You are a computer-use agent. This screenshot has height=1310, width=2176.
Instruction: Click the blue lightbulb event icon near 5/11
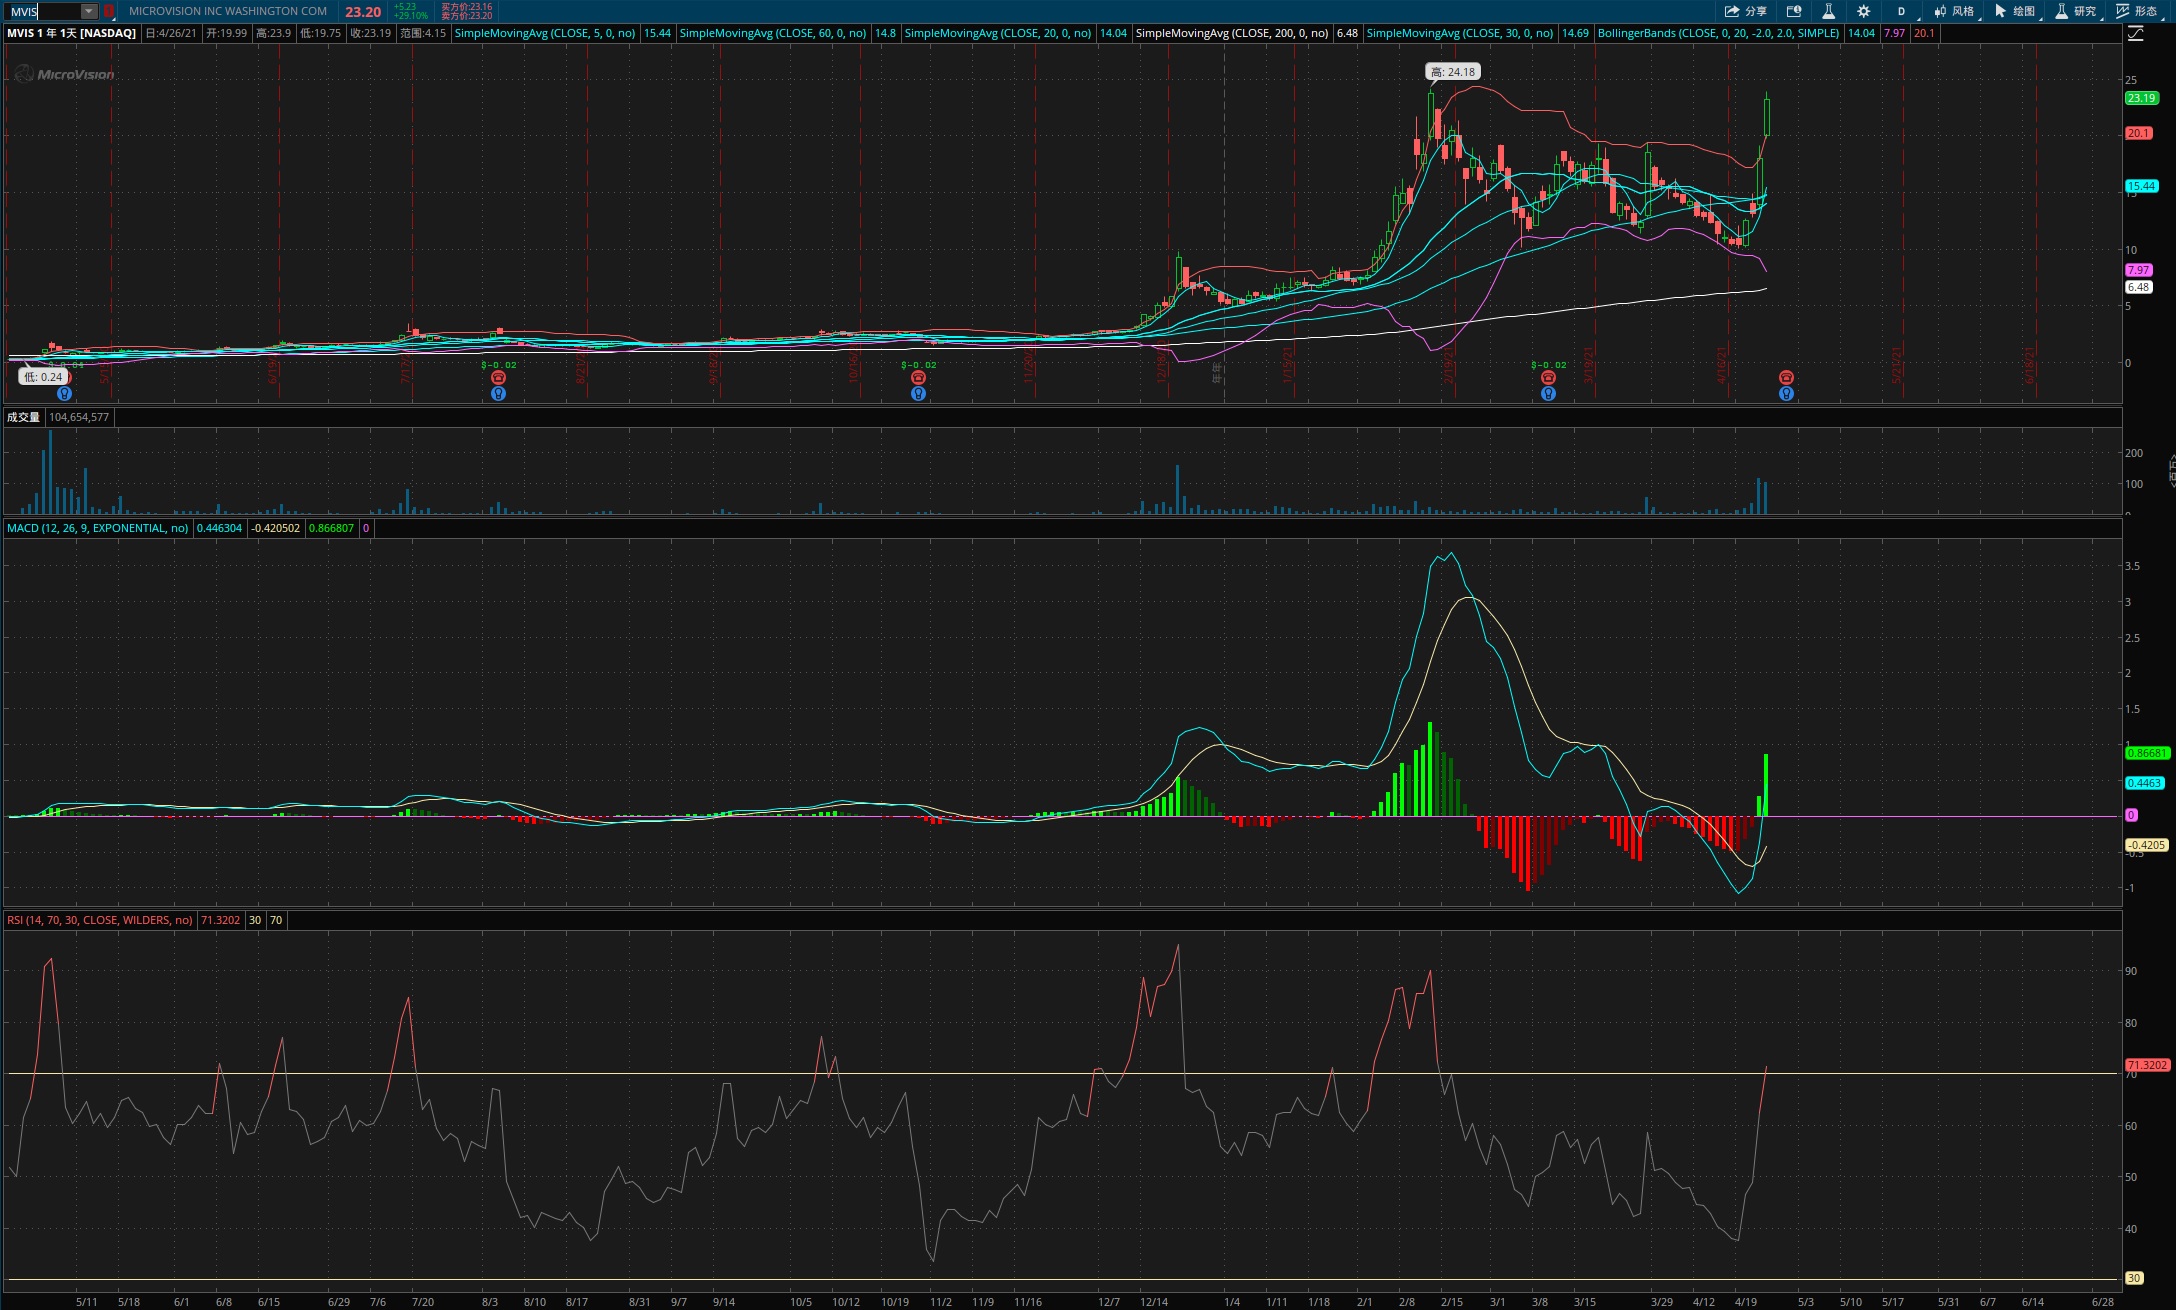click(65, 394)
